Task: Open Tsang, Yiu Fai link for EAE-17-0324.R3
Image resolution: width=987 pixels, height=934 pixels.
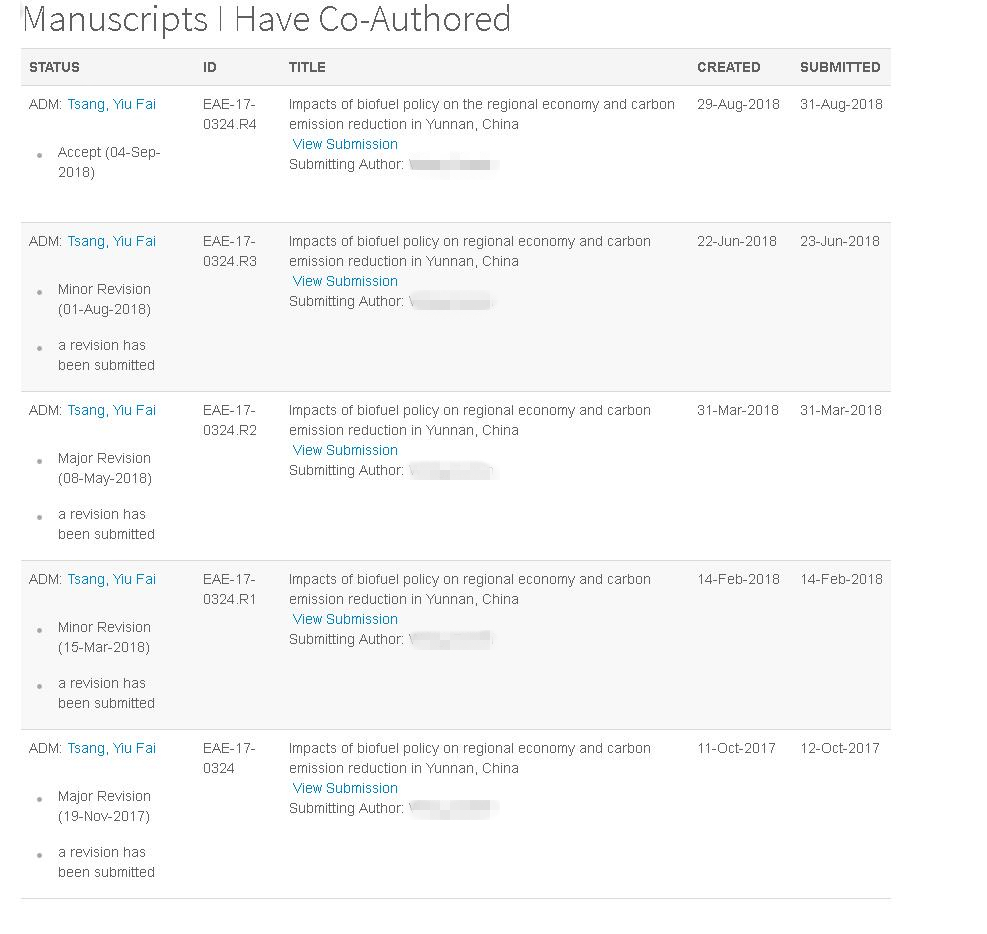Action: (112, 241)
